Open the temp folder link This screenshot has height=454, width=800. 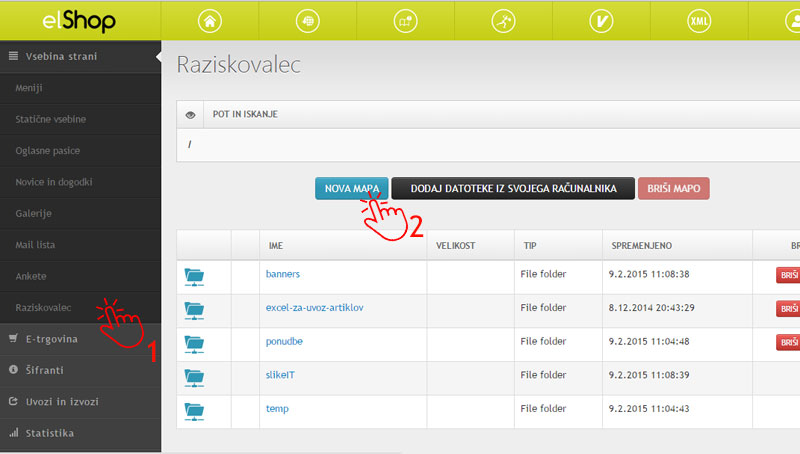277,409
